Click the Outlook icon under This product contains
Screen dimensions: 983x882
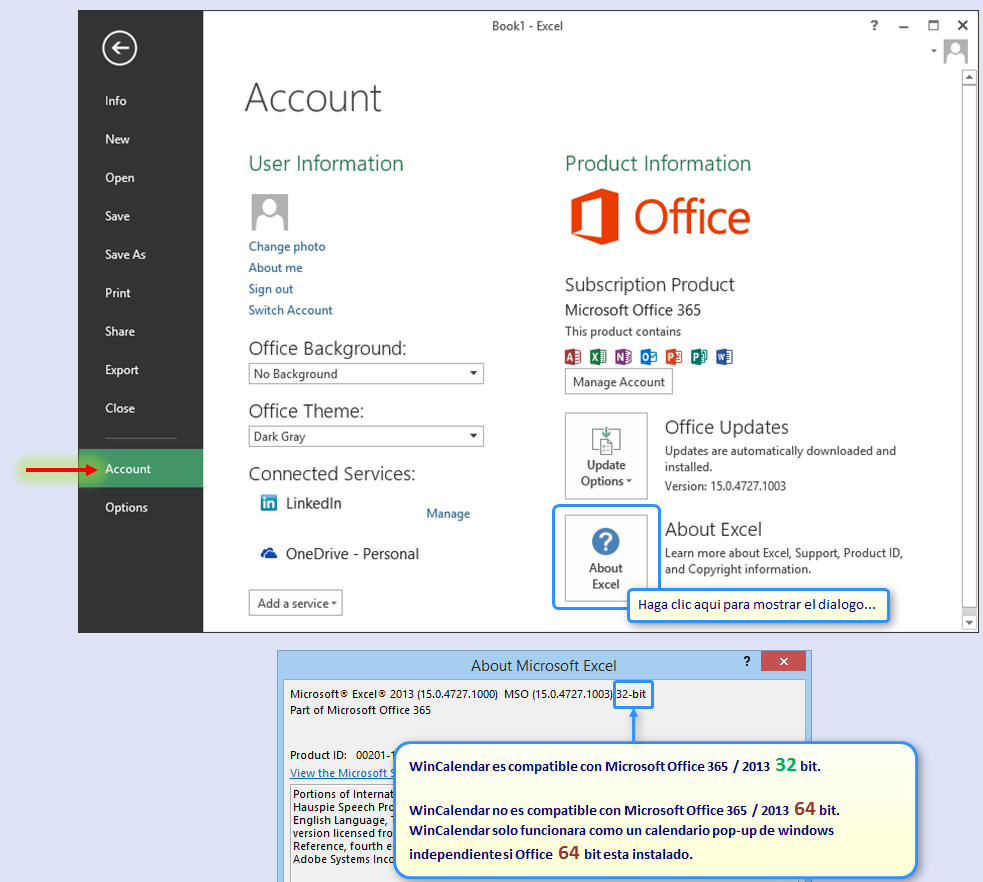pos(647,355)
